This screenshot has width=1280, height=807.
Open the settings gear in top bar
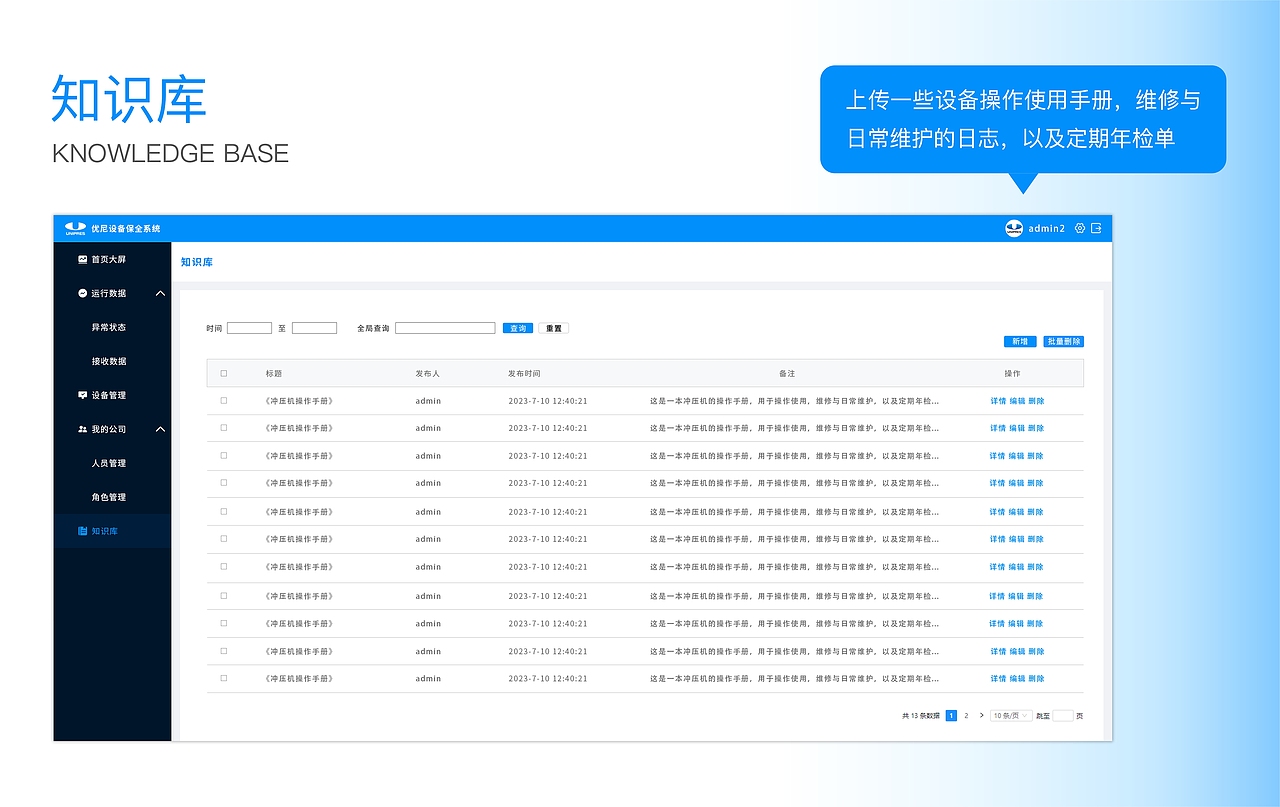1079,228
